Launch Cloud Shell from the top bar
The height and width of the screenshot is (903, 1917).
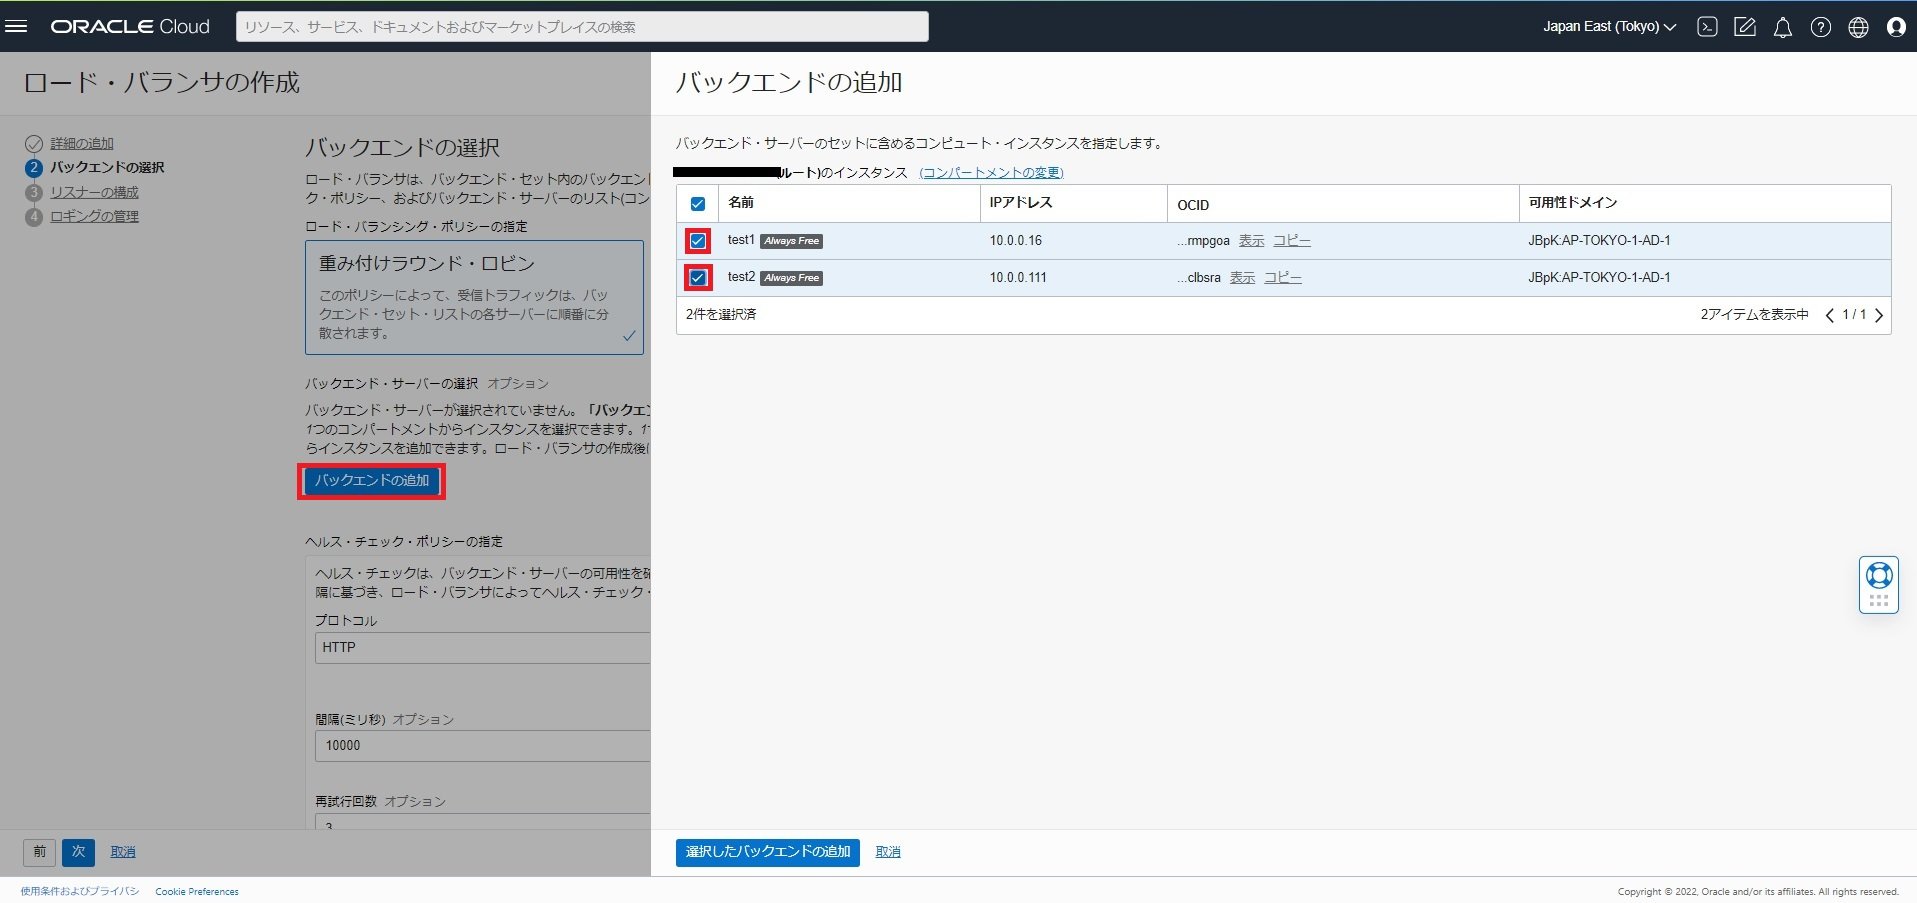[x=1705, y=27]
